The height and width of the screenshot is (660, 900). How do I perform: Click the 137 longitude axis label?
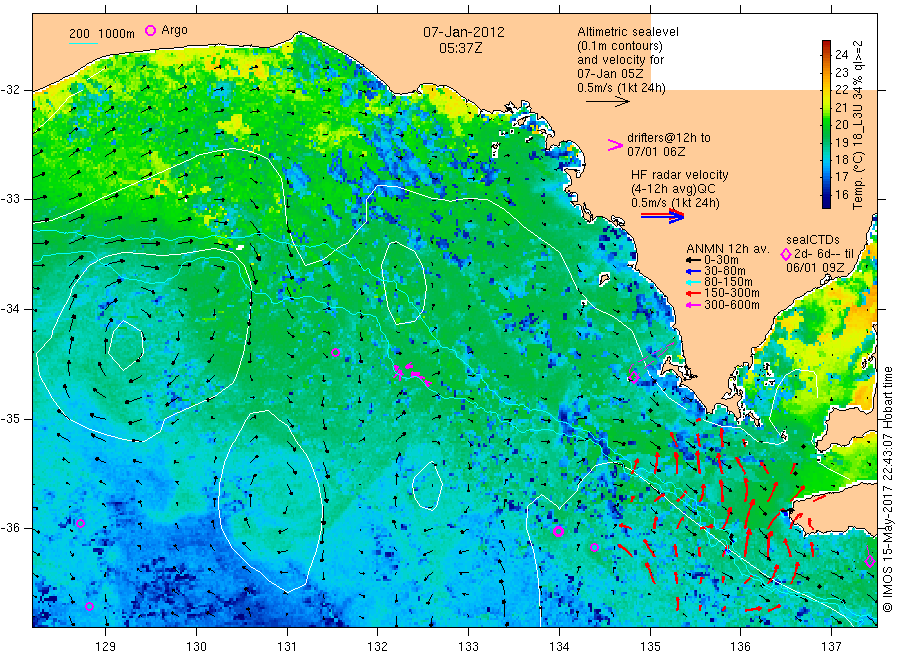[831, 647]
